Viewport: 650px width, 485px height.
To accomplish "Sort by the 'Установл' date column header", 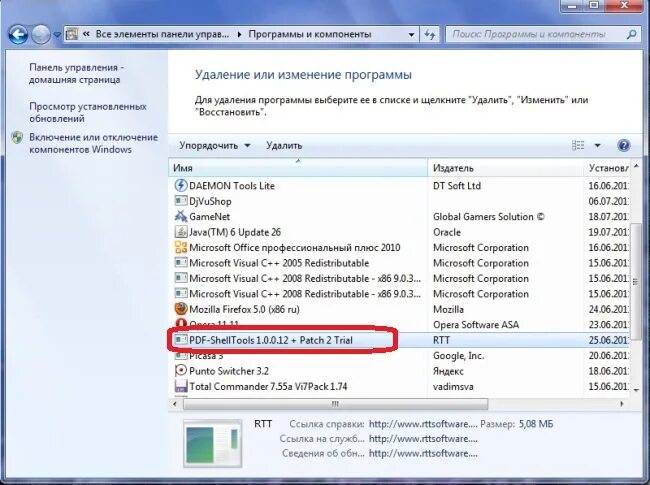I will pyautogui.click(x=607, y=168).
